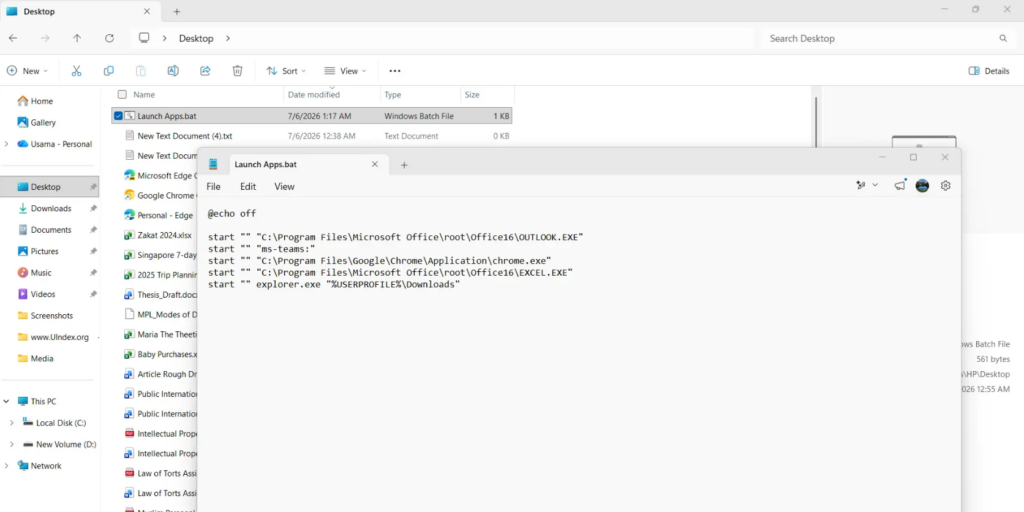Toggle the select all items checkbox
The height and width of the screenshot is (512, 1024).
pos(122,95)
